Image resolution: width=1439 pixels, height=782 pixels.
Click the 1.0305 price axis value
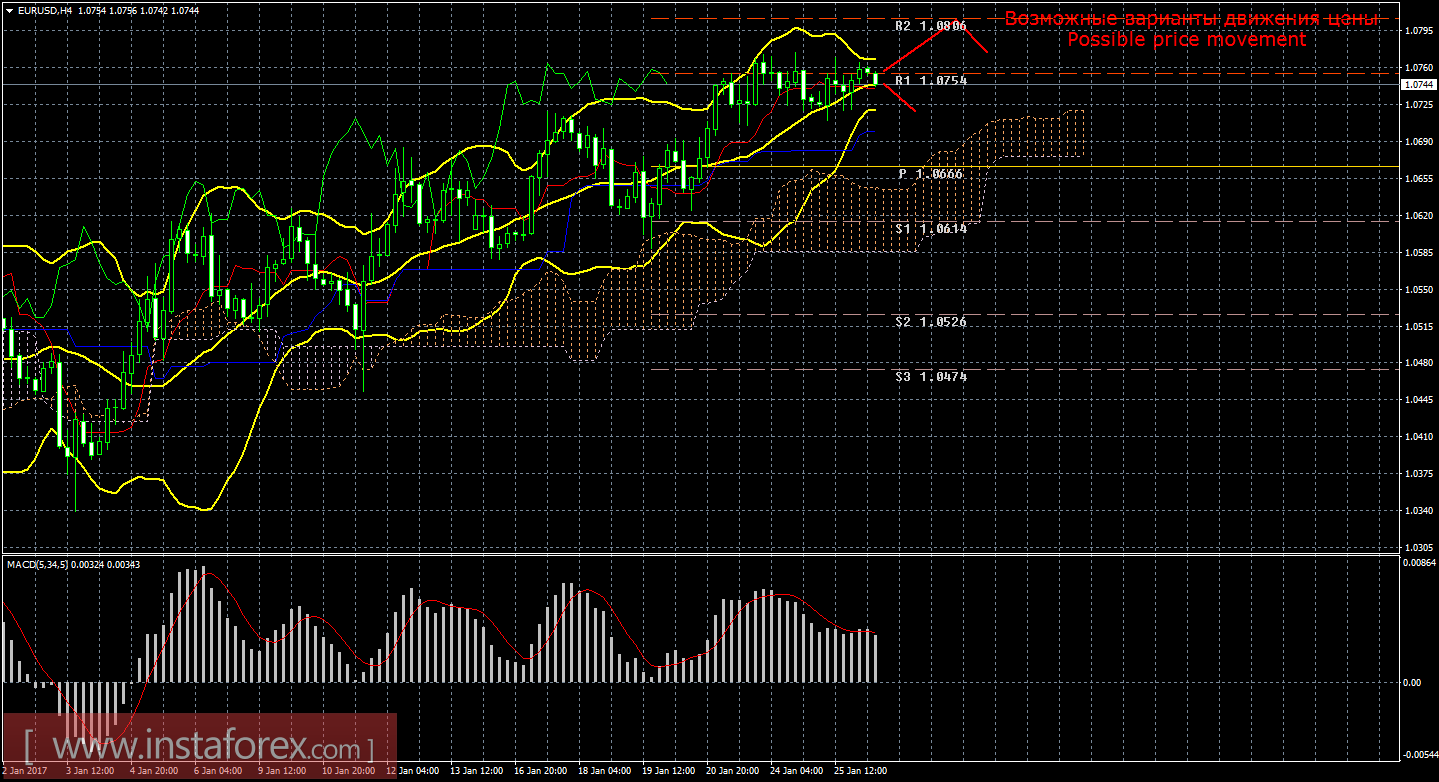click(1418, 548)
